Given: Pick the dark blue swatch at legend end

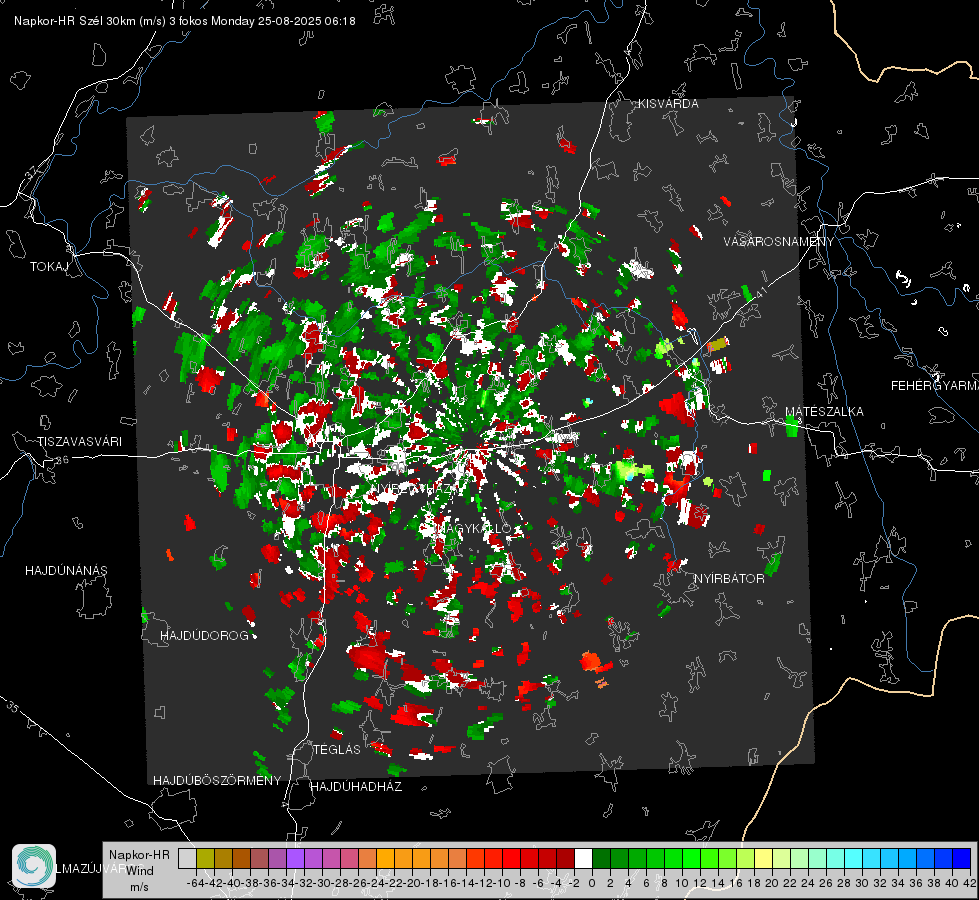Looking at the screenshot, I should click(962, 859).
